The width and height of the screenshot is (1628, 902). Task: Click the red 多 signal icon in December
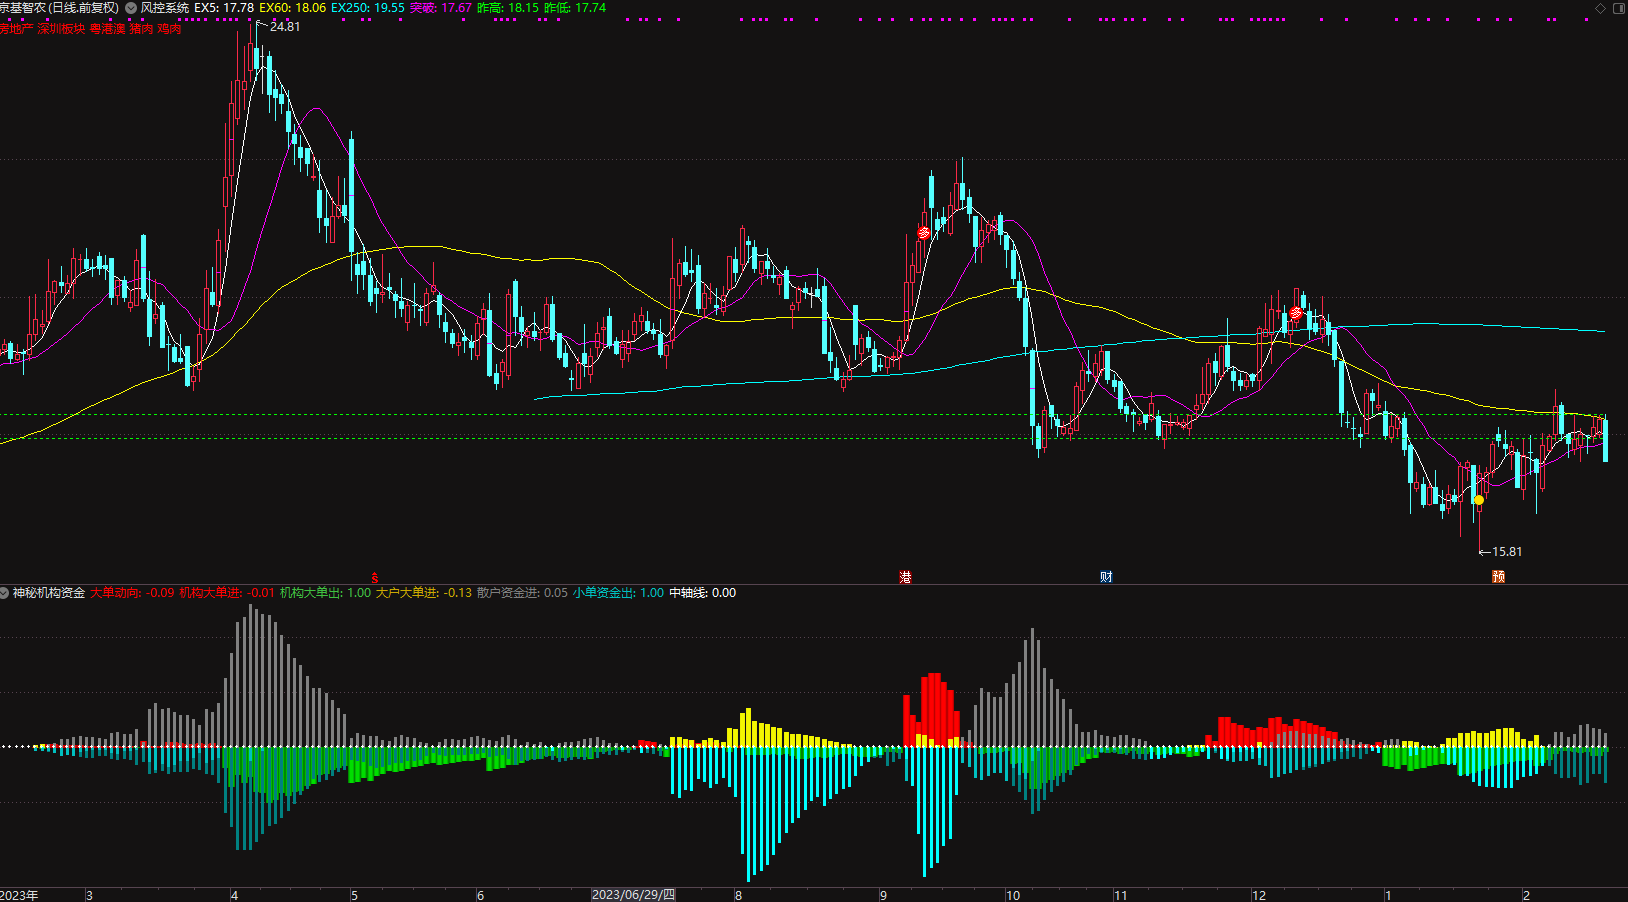pos(1296,314)
